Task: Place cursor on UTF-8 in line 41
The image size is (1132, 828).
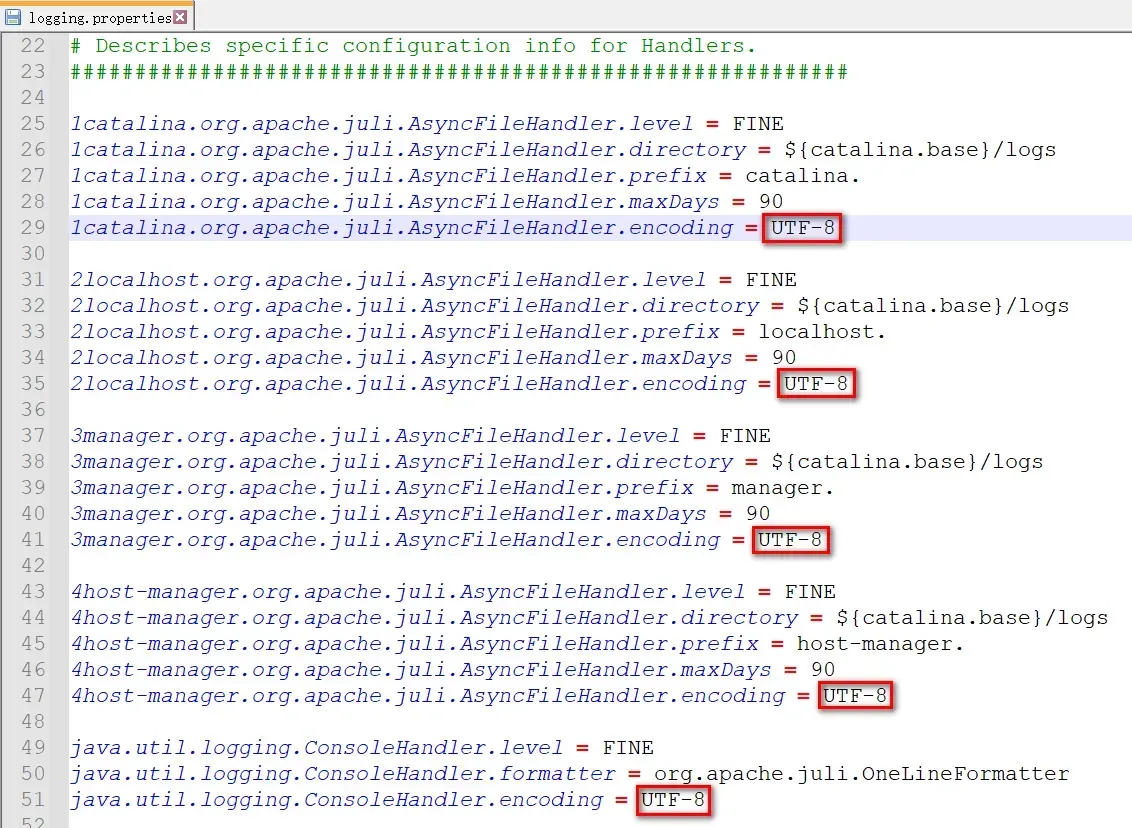Action: coord(790,540)
